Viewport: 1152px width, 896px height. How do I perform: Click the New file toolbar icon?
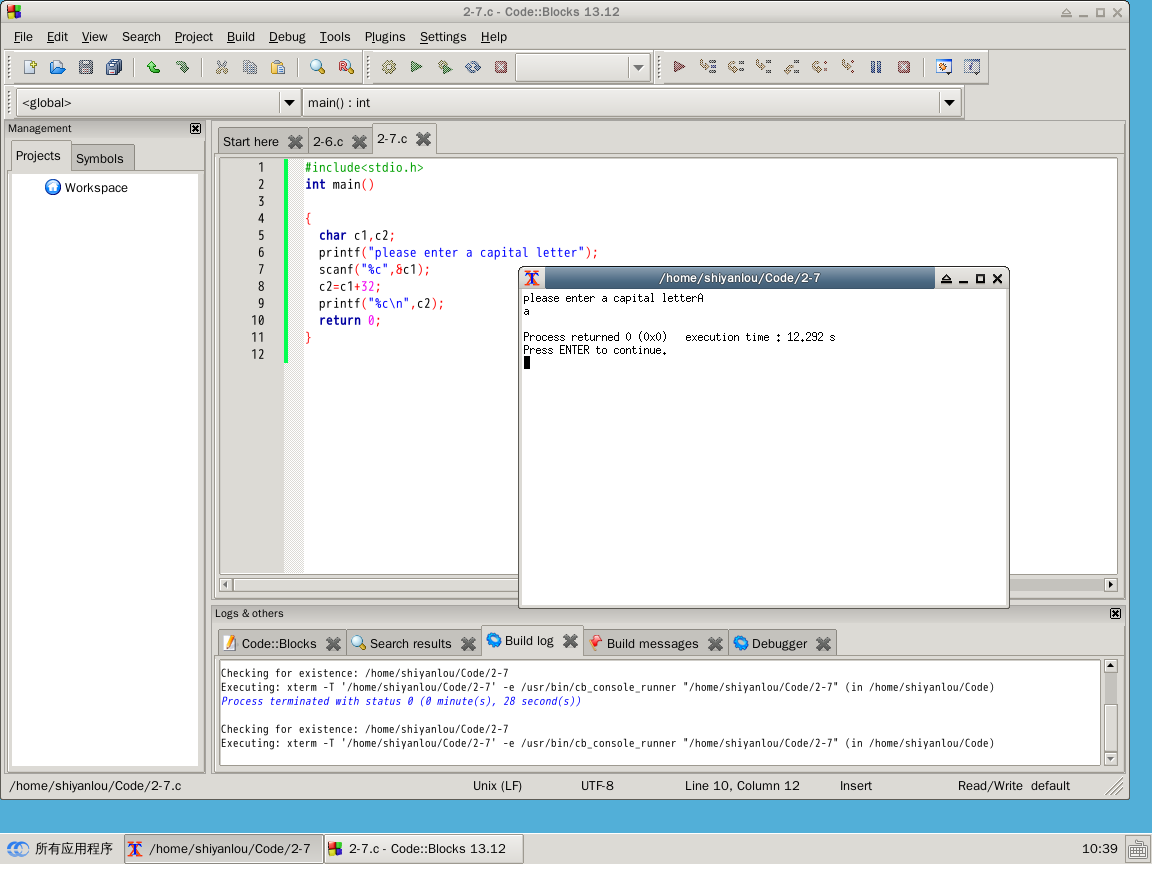coord(30,68)
